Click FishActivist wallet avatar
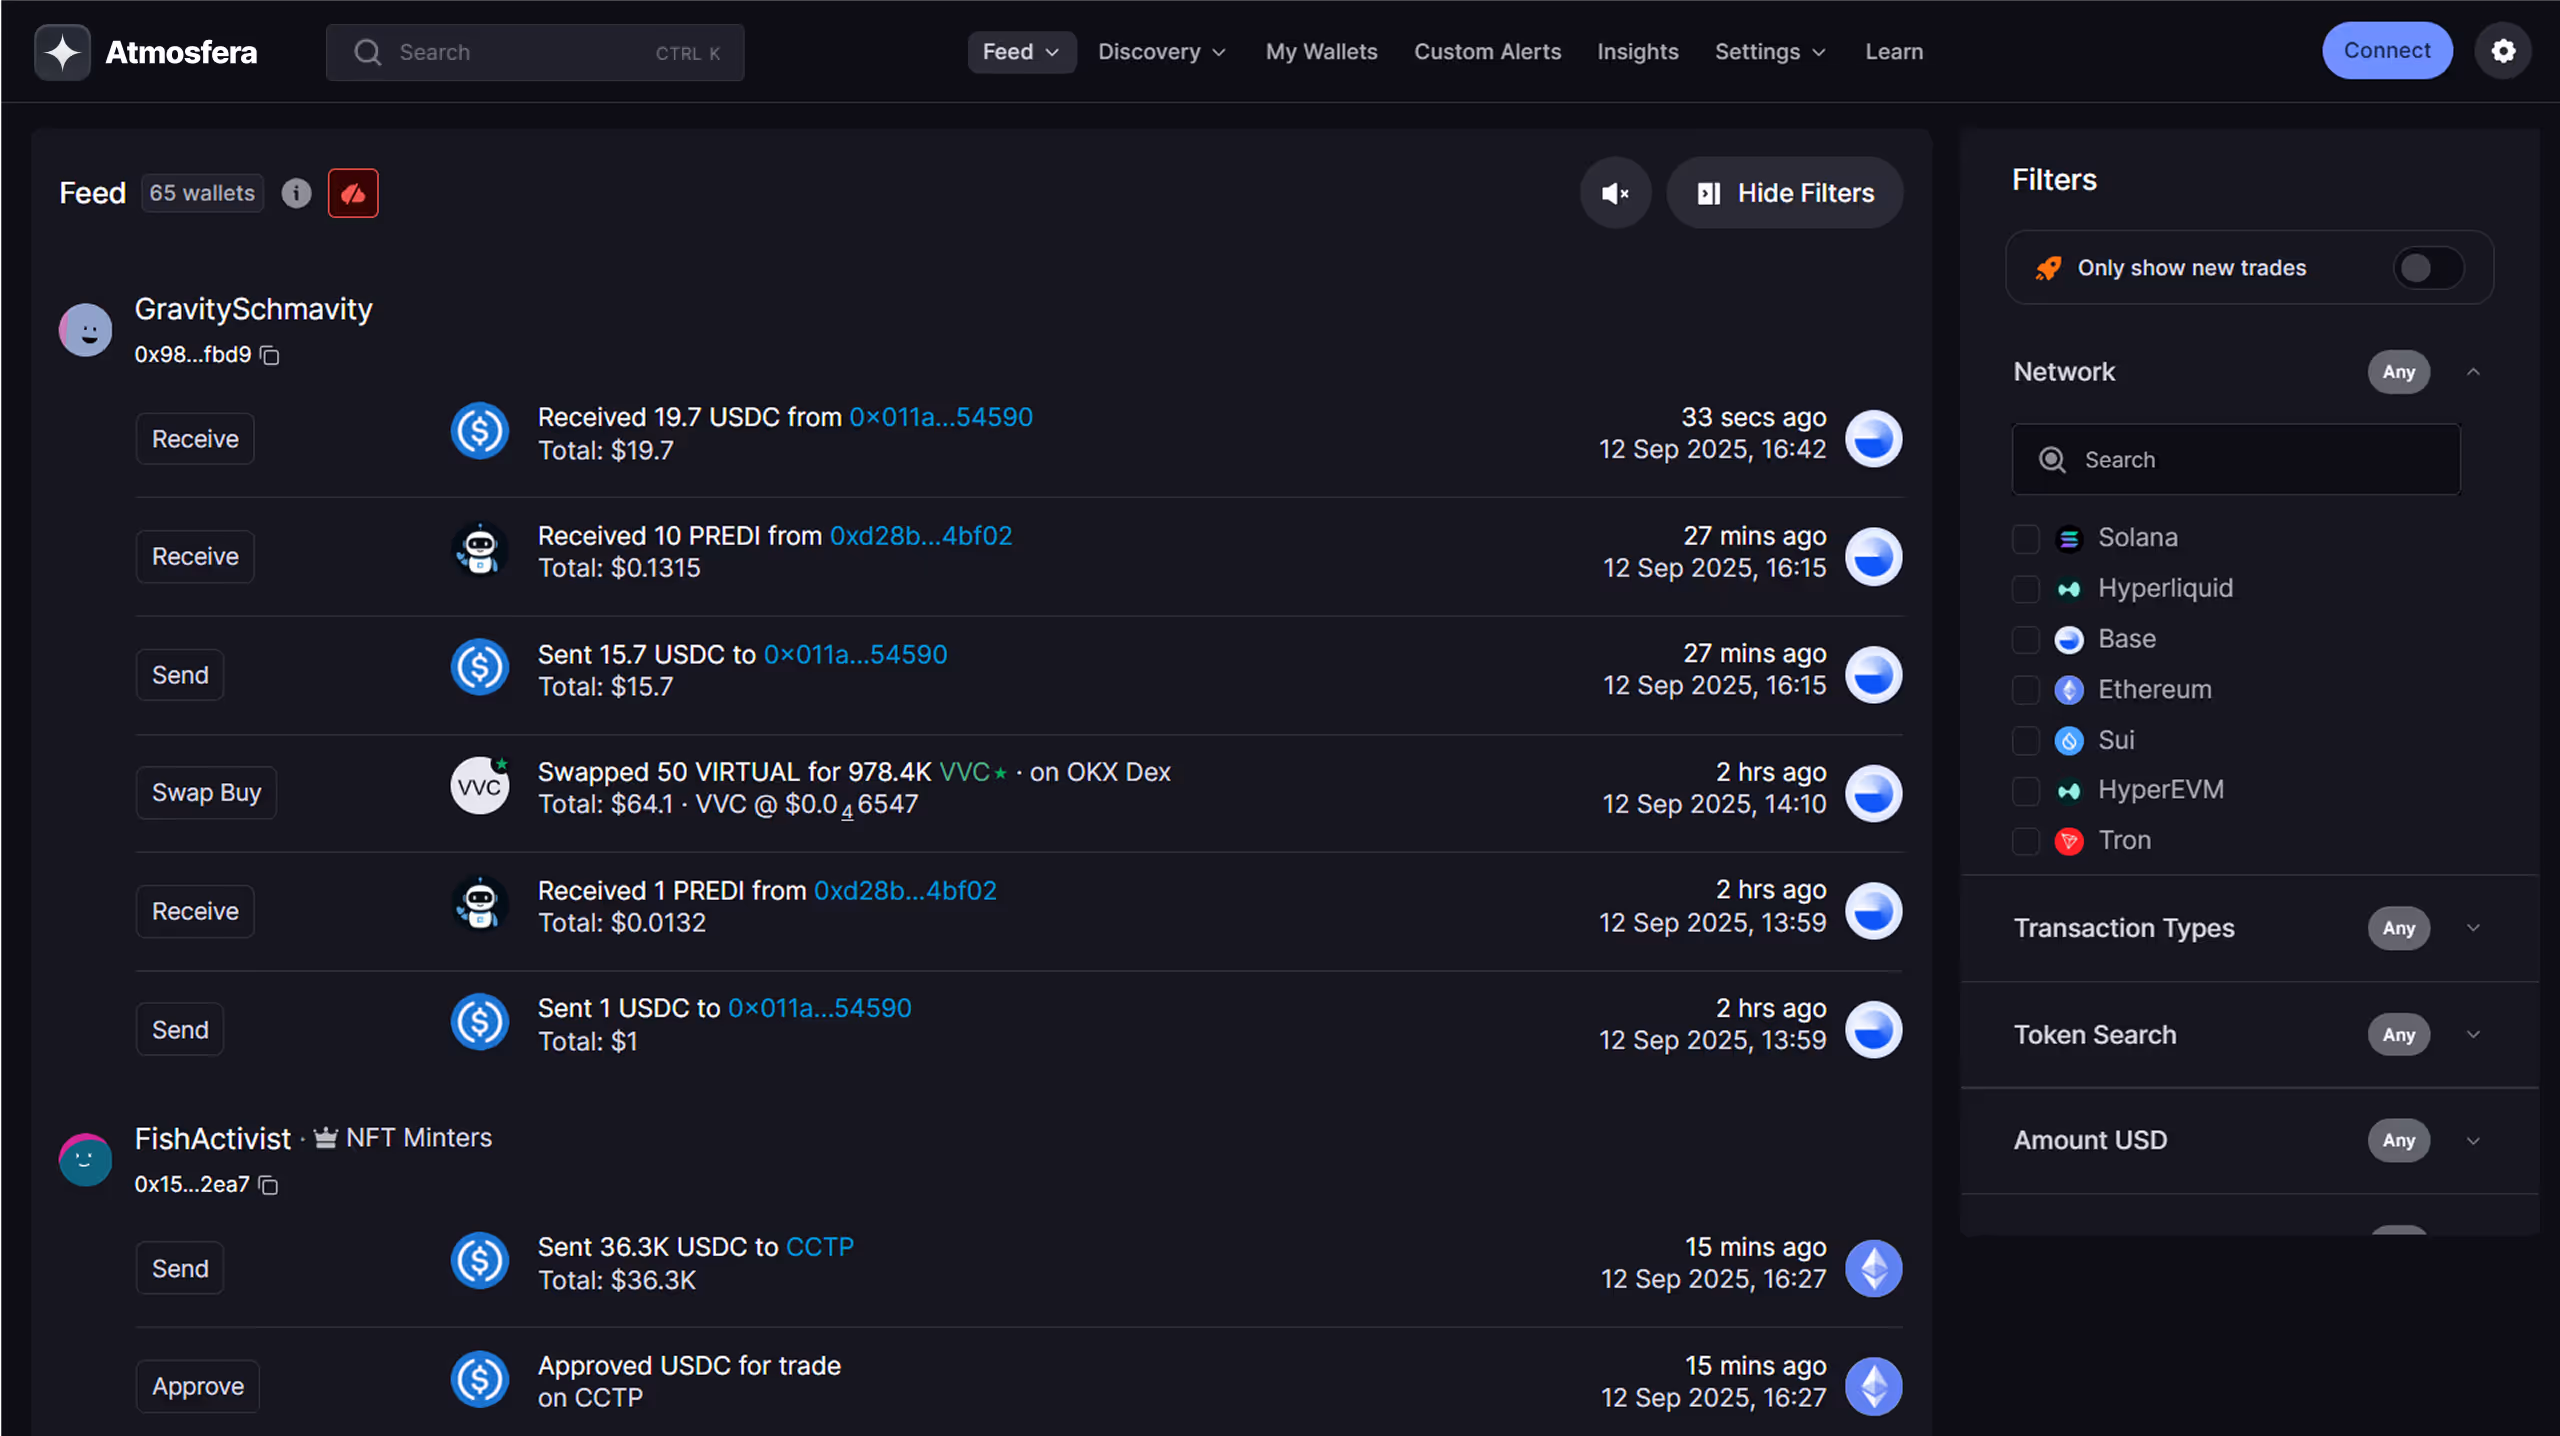The height and width of the screenshot is (1436, 2560). [85, 1160]
